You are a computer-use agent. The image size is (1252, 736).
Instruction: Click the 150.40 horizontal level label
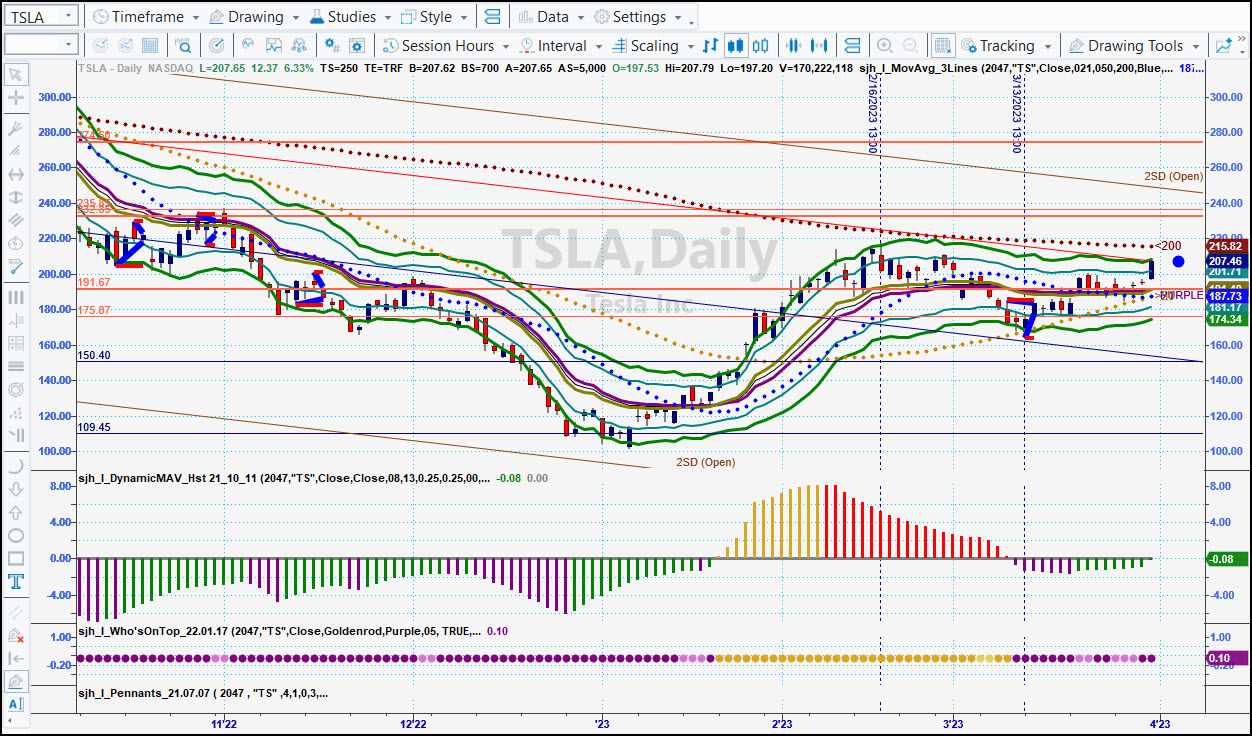(x=94, y=355)
